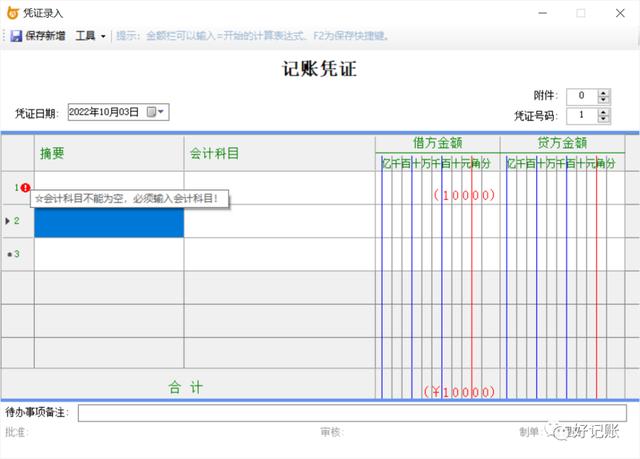Click the 贷方金额 cell in row 2
Screen dimensions: 640x459
click(562, 221)
